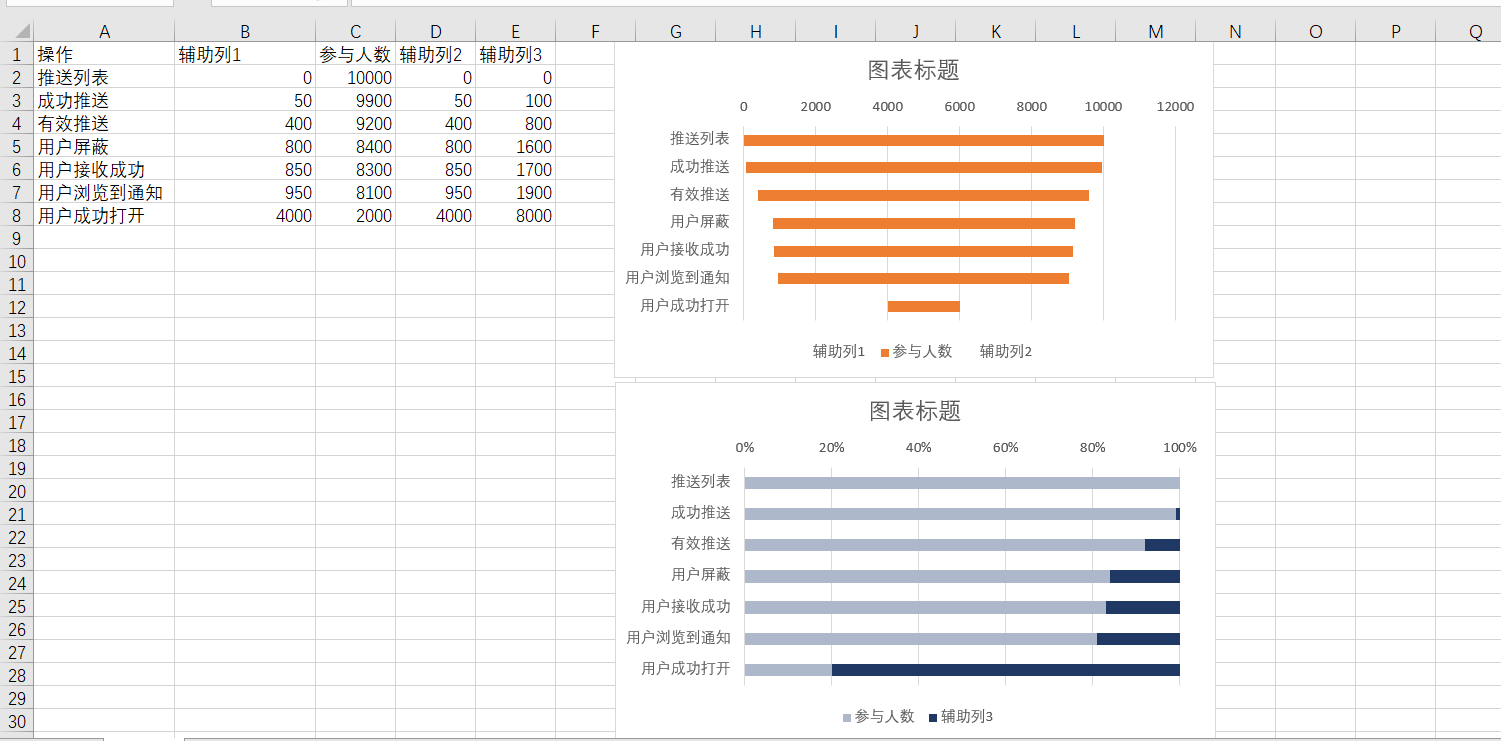Select cell A4 有效推送 in the table

(104, 123)
